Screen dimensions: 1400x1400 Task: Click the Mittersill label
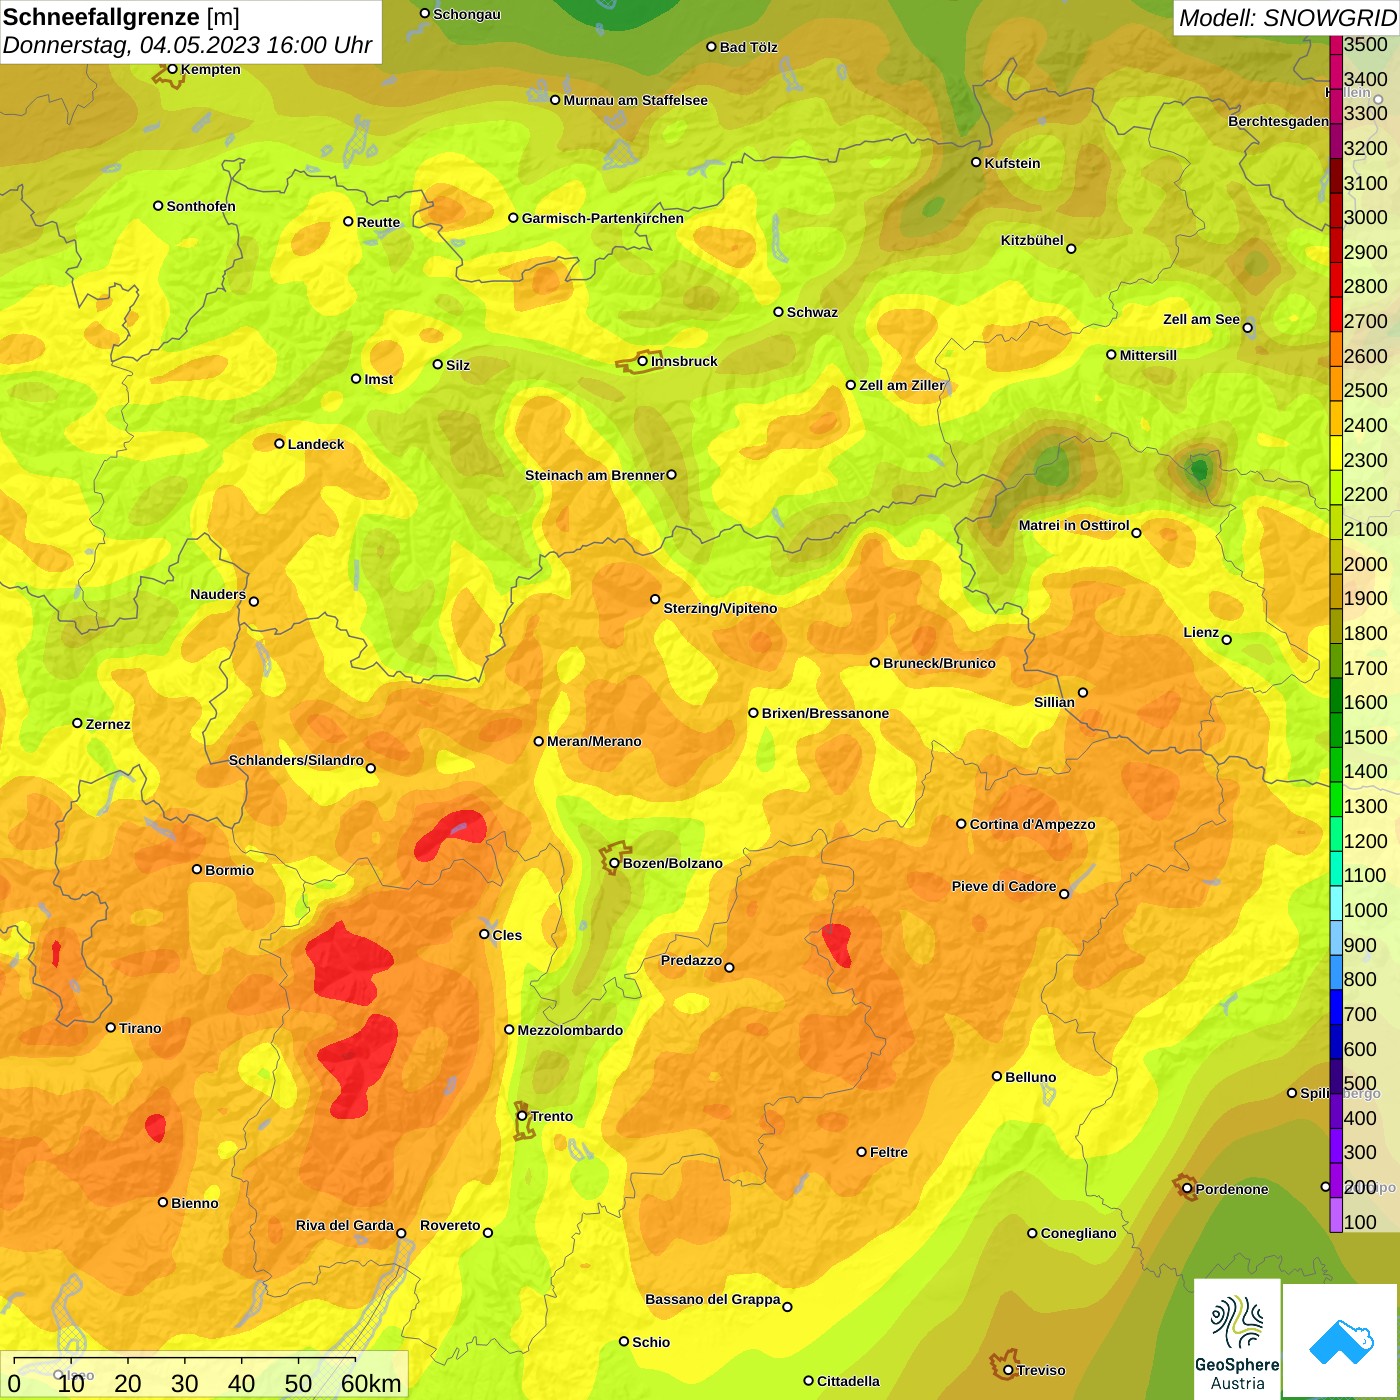tap(1148, 355)
